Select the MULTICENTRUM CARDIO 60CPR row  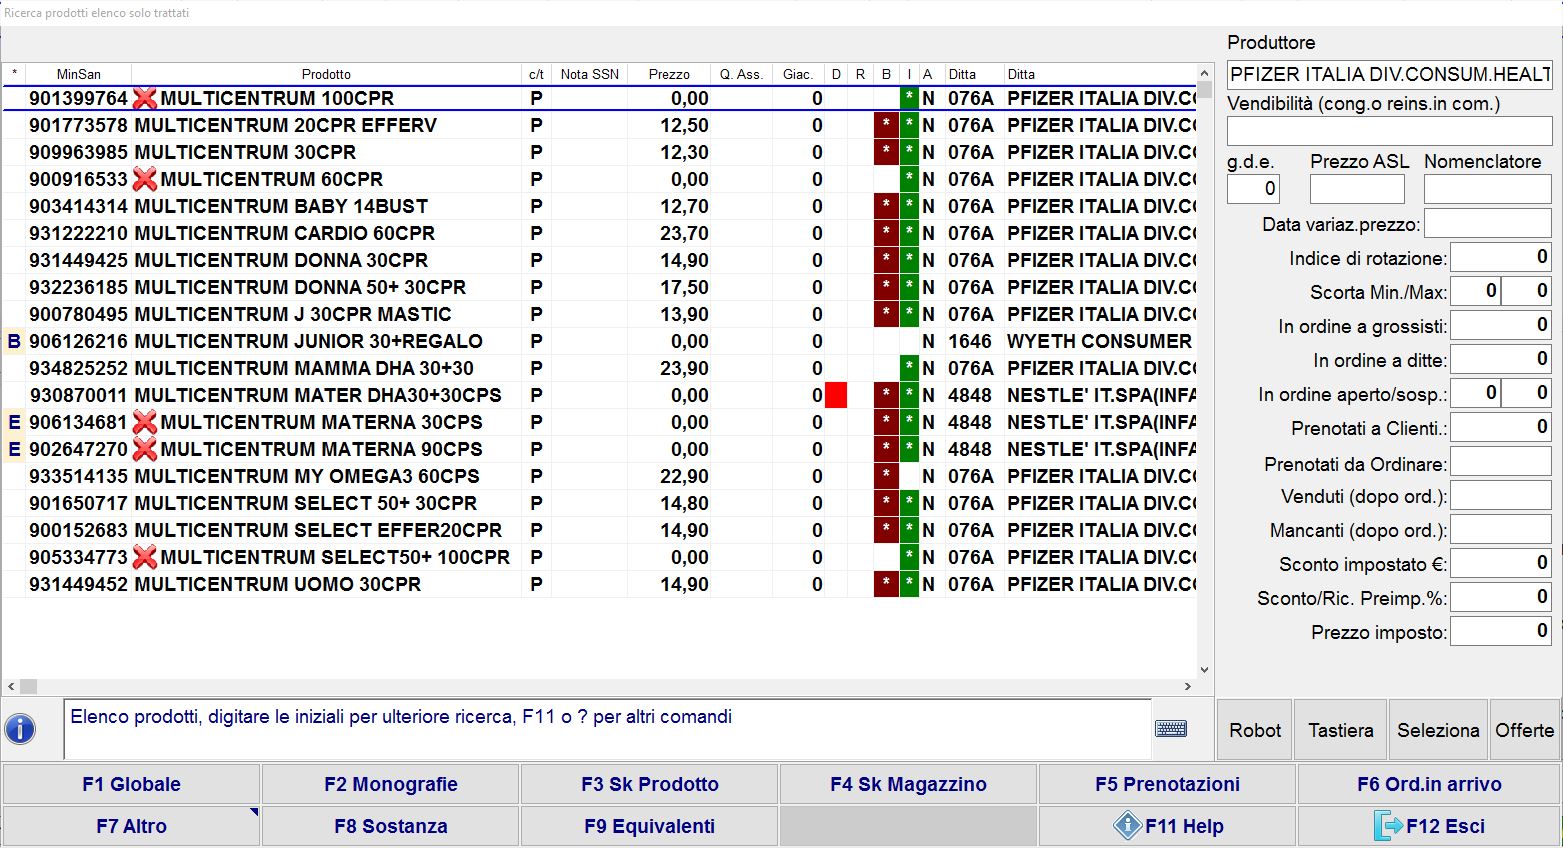(x=284, y=233)
